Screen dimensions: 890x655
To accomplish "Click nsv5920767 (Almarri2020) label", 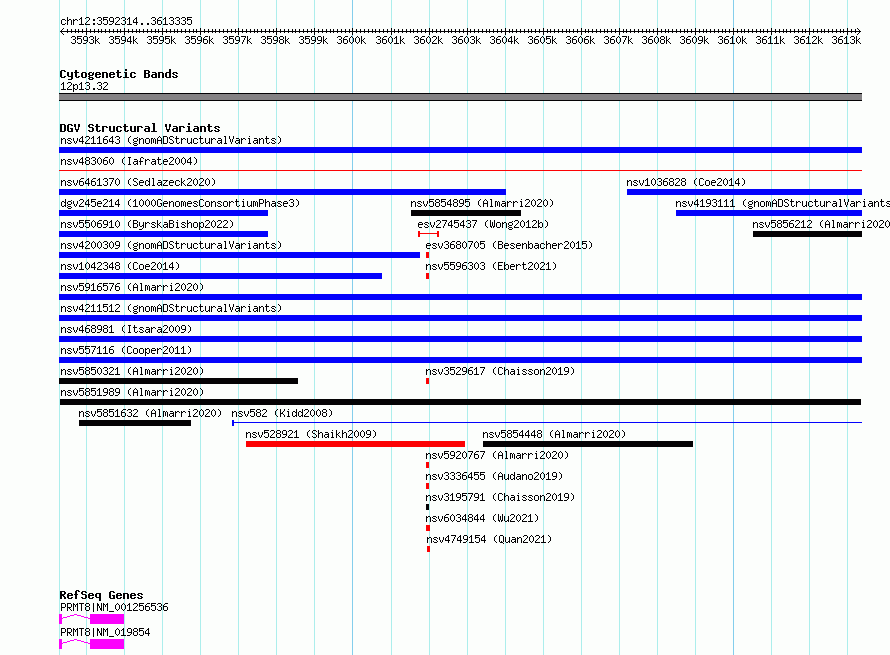I will [x=497, y=455].
